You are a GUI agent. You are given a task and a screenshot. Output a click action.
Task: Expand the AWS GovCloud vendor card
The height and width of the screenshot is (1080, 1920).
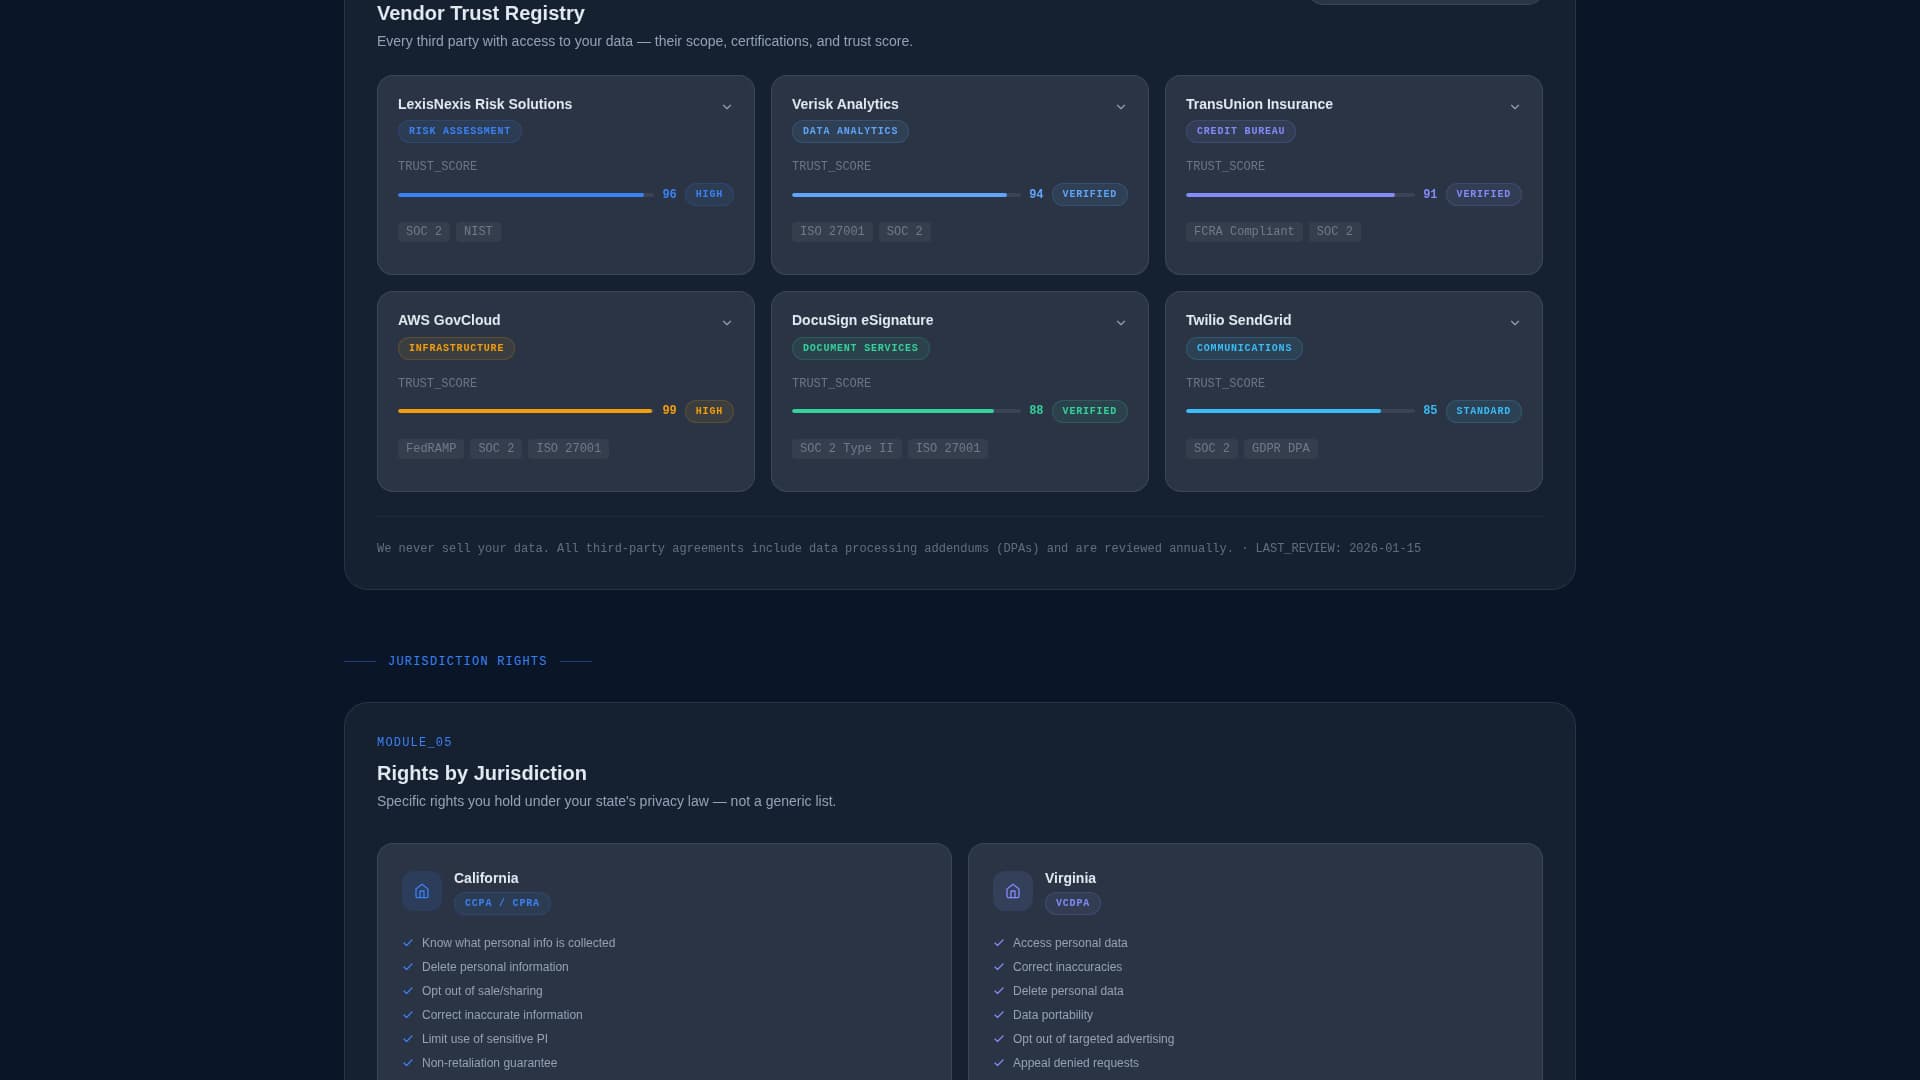coord(727,322)
